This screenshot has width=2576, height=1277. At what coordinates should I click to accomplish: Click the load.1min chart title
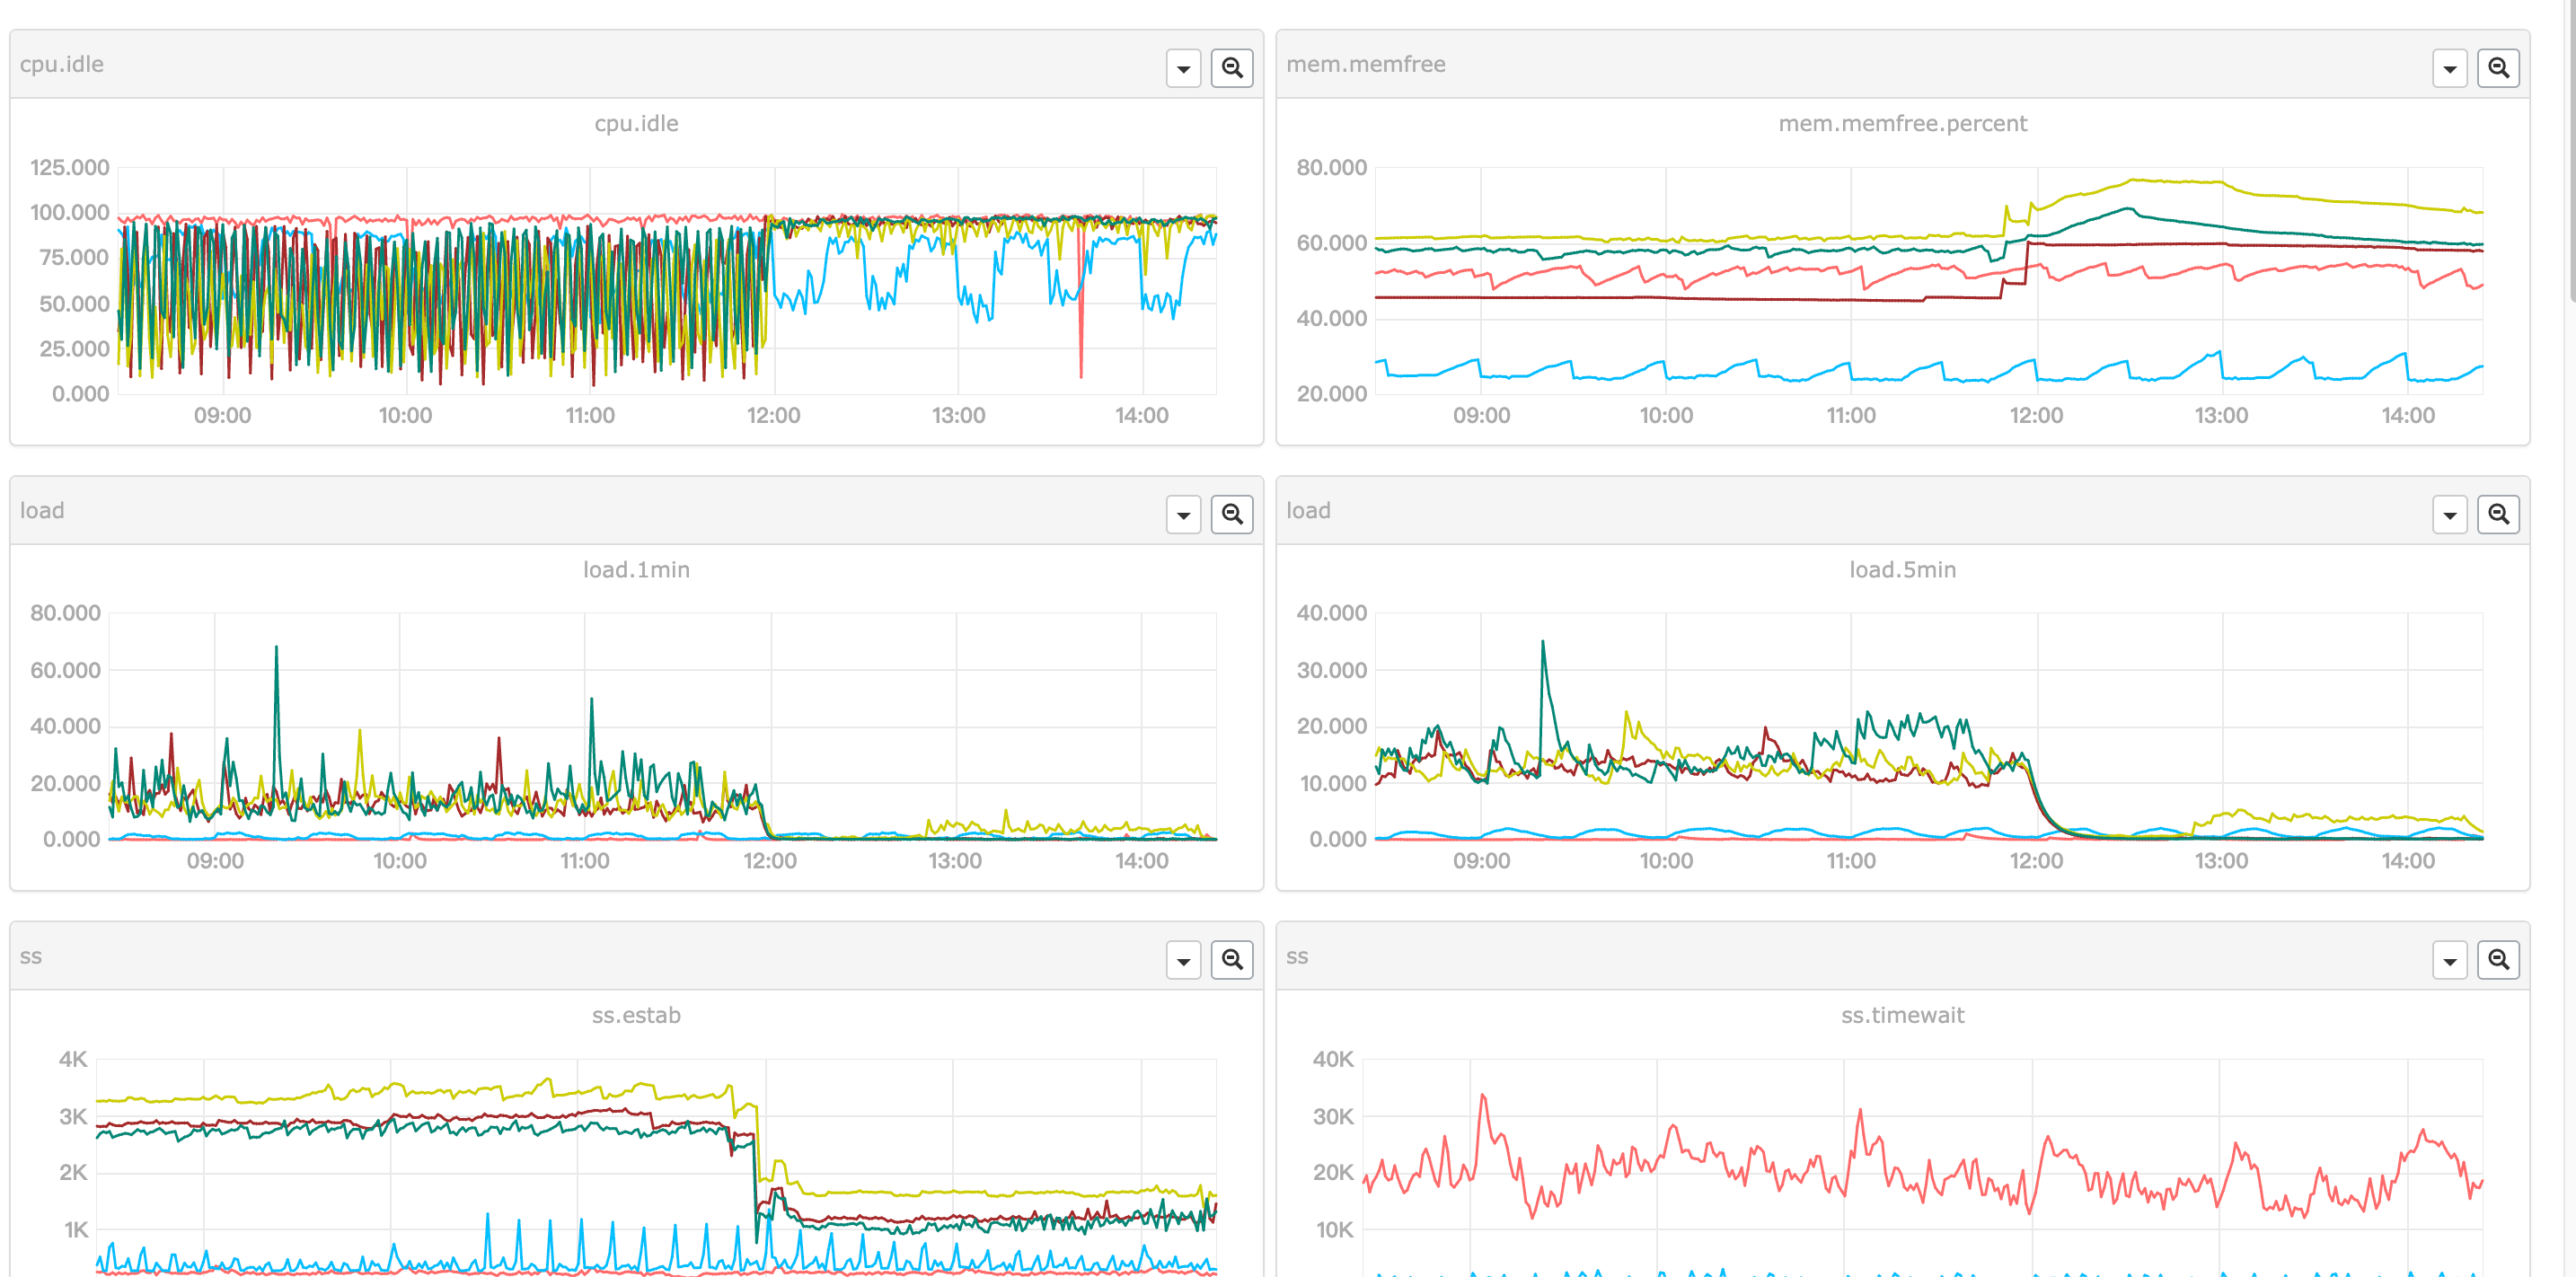(636, 569)
